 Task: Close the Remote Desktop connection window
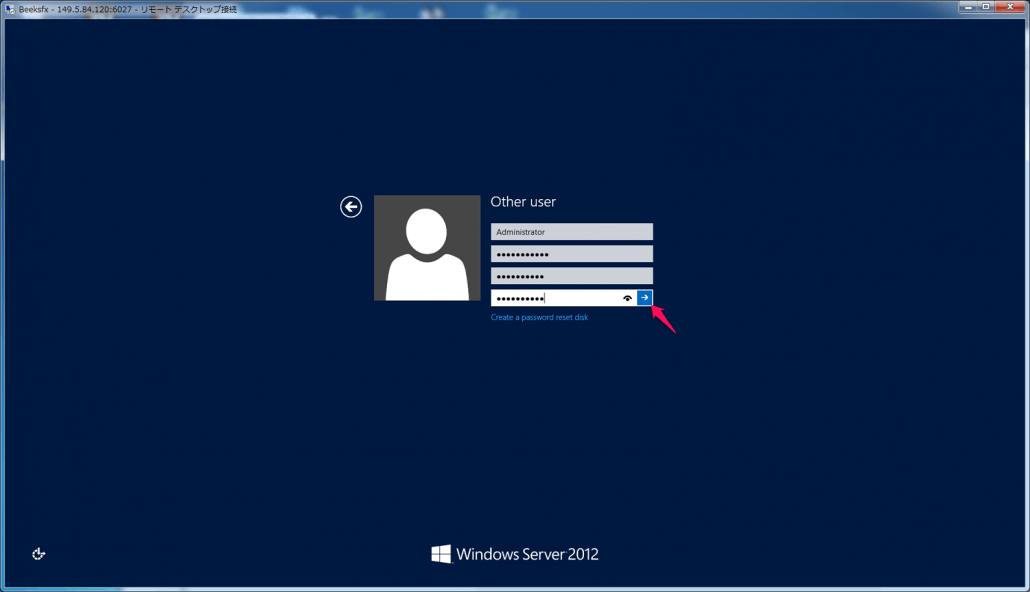coord(1010,7)
